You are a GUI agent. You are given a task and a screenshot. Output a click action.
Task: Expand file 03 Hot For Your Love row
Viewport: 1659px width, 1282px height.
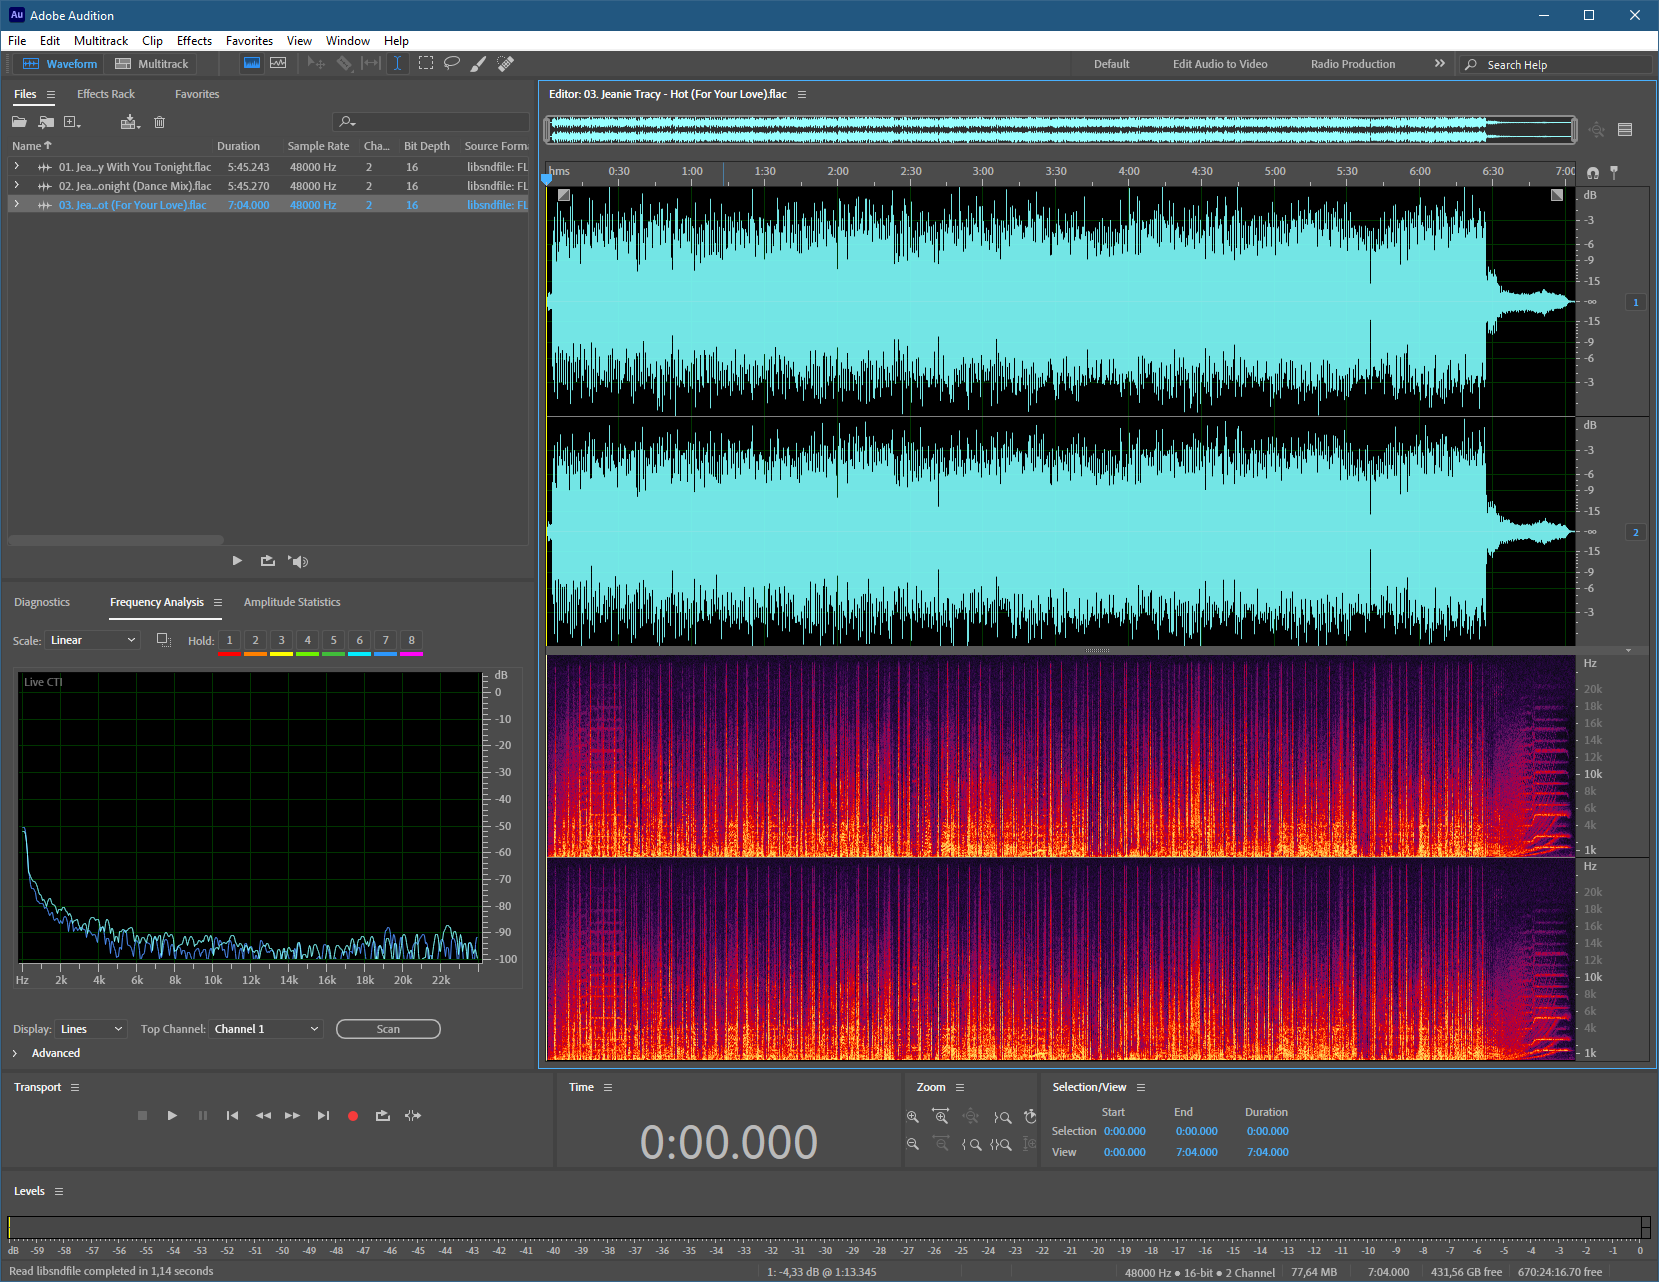[x=16, y=204]
